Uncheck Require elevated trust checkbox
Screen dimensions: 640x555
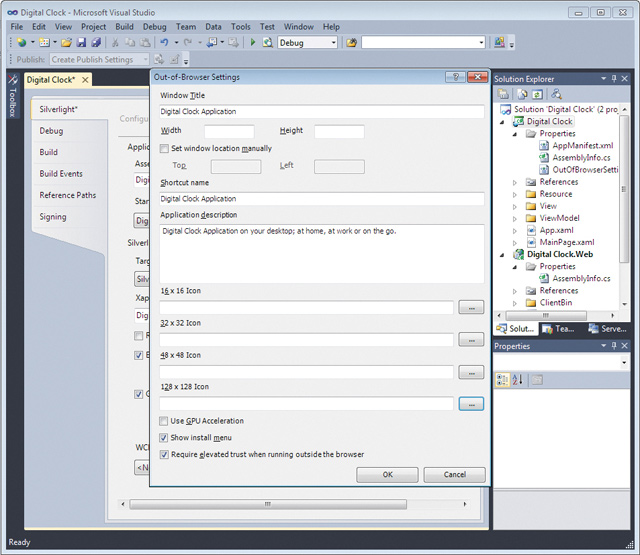point(164,455)
